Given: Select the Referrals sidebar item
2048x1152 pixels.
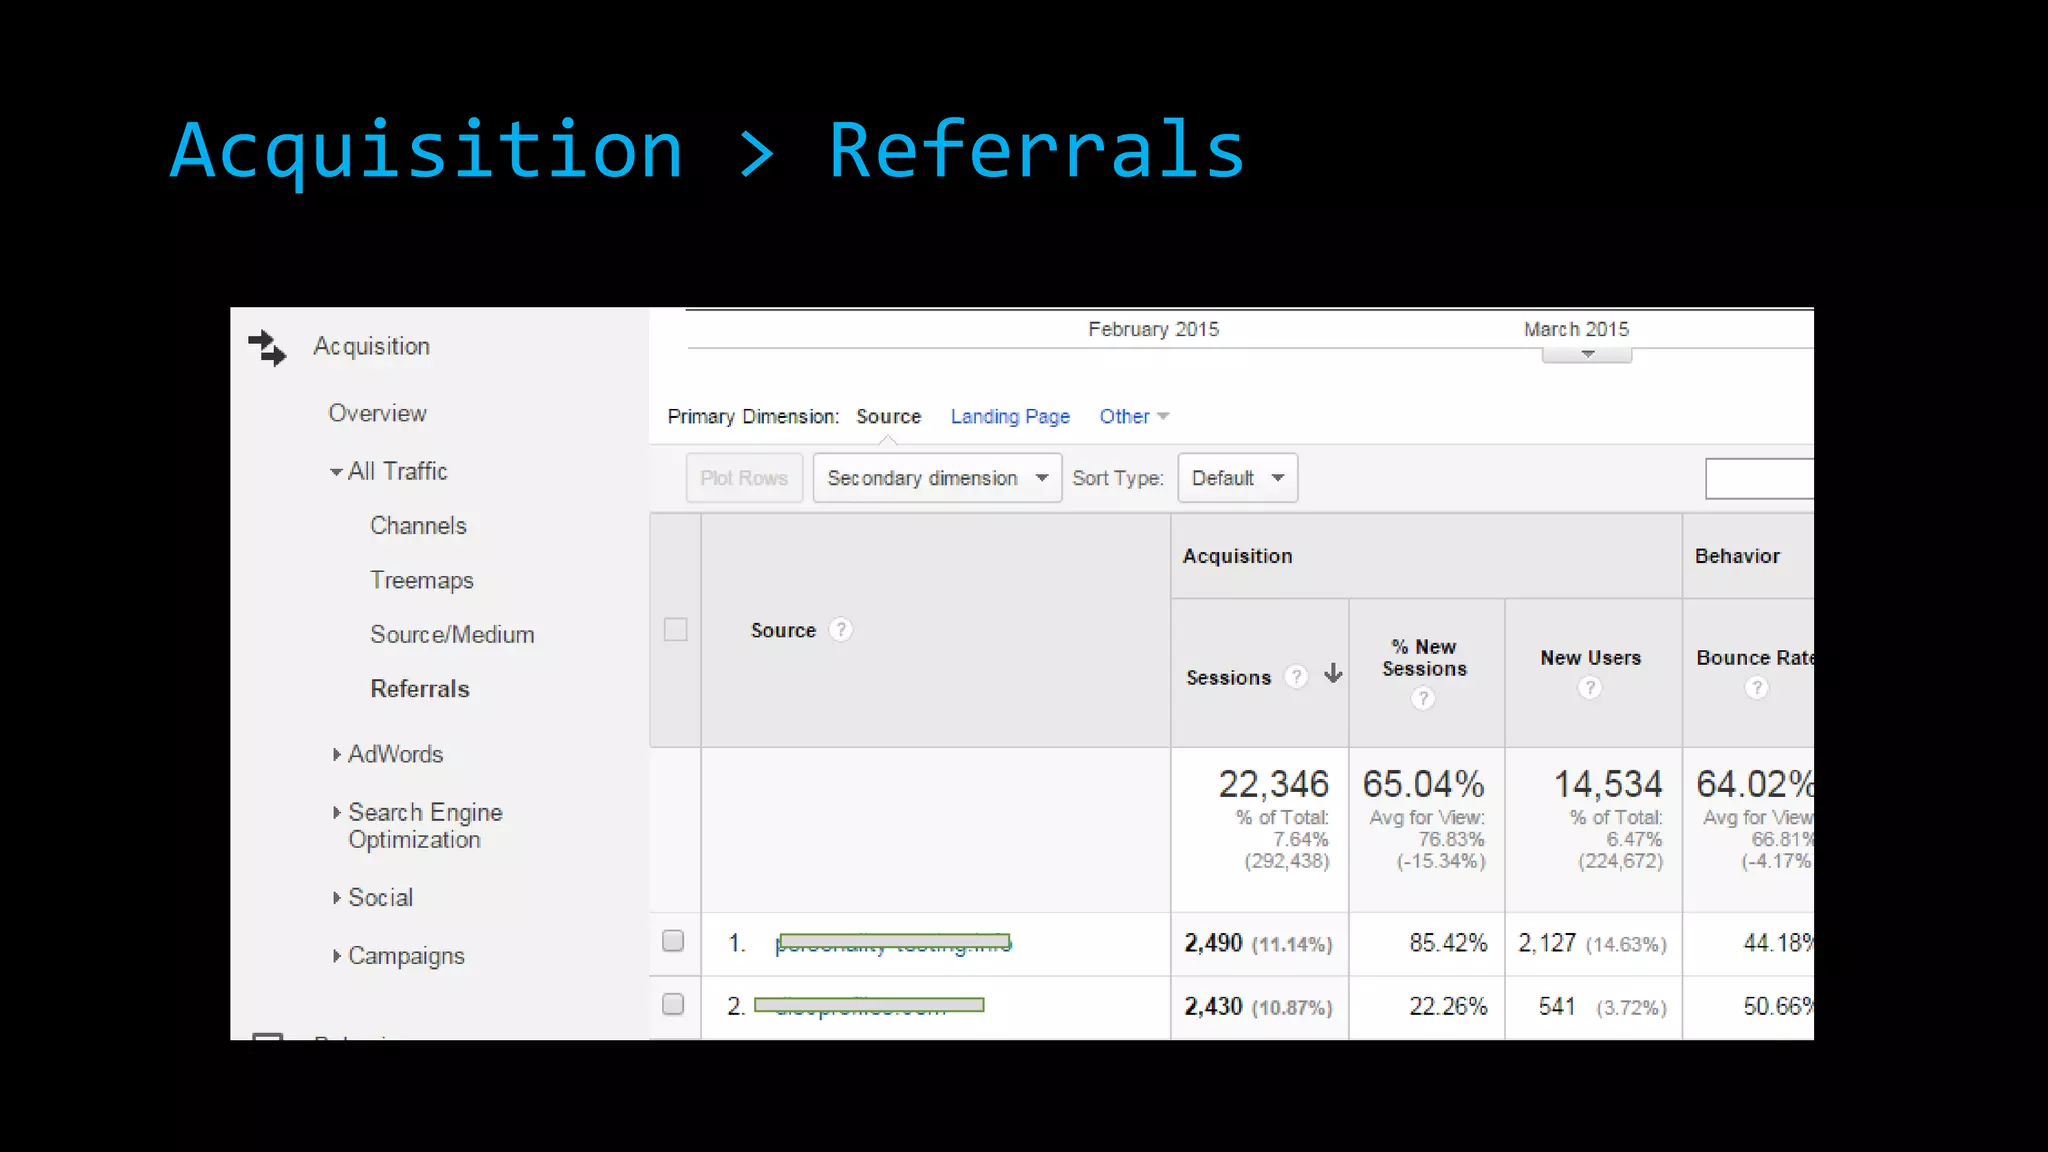Looking at the screenshot, I should tap(420, 689).
